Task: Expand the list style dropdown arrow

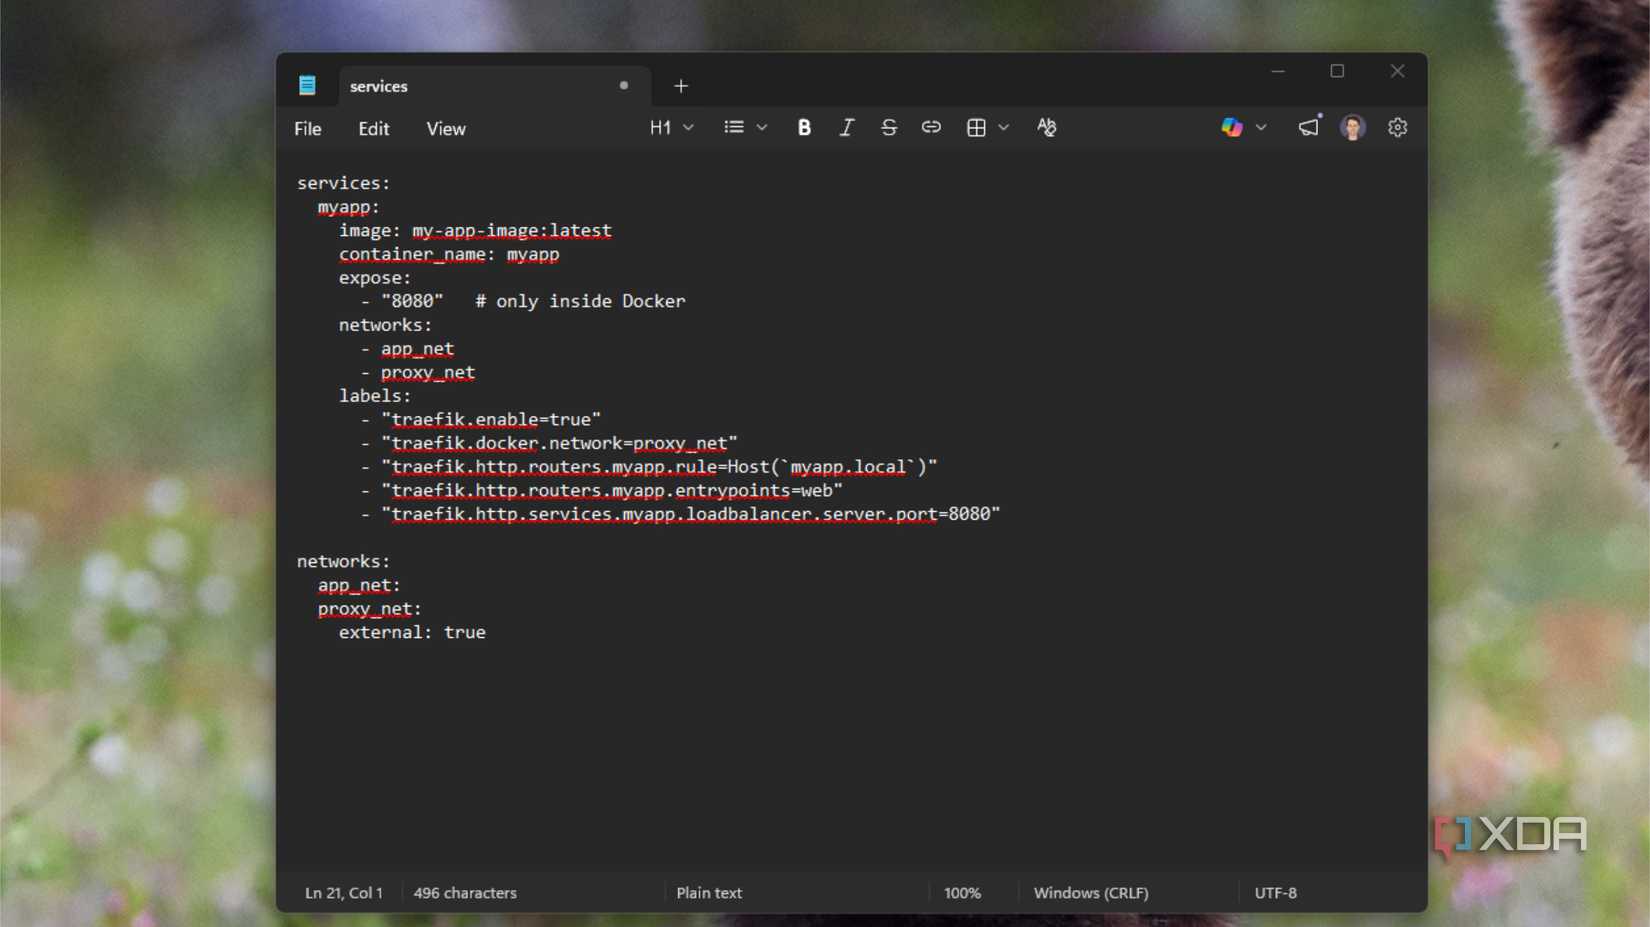Action: pyautogui.click(x=762, y=128)
